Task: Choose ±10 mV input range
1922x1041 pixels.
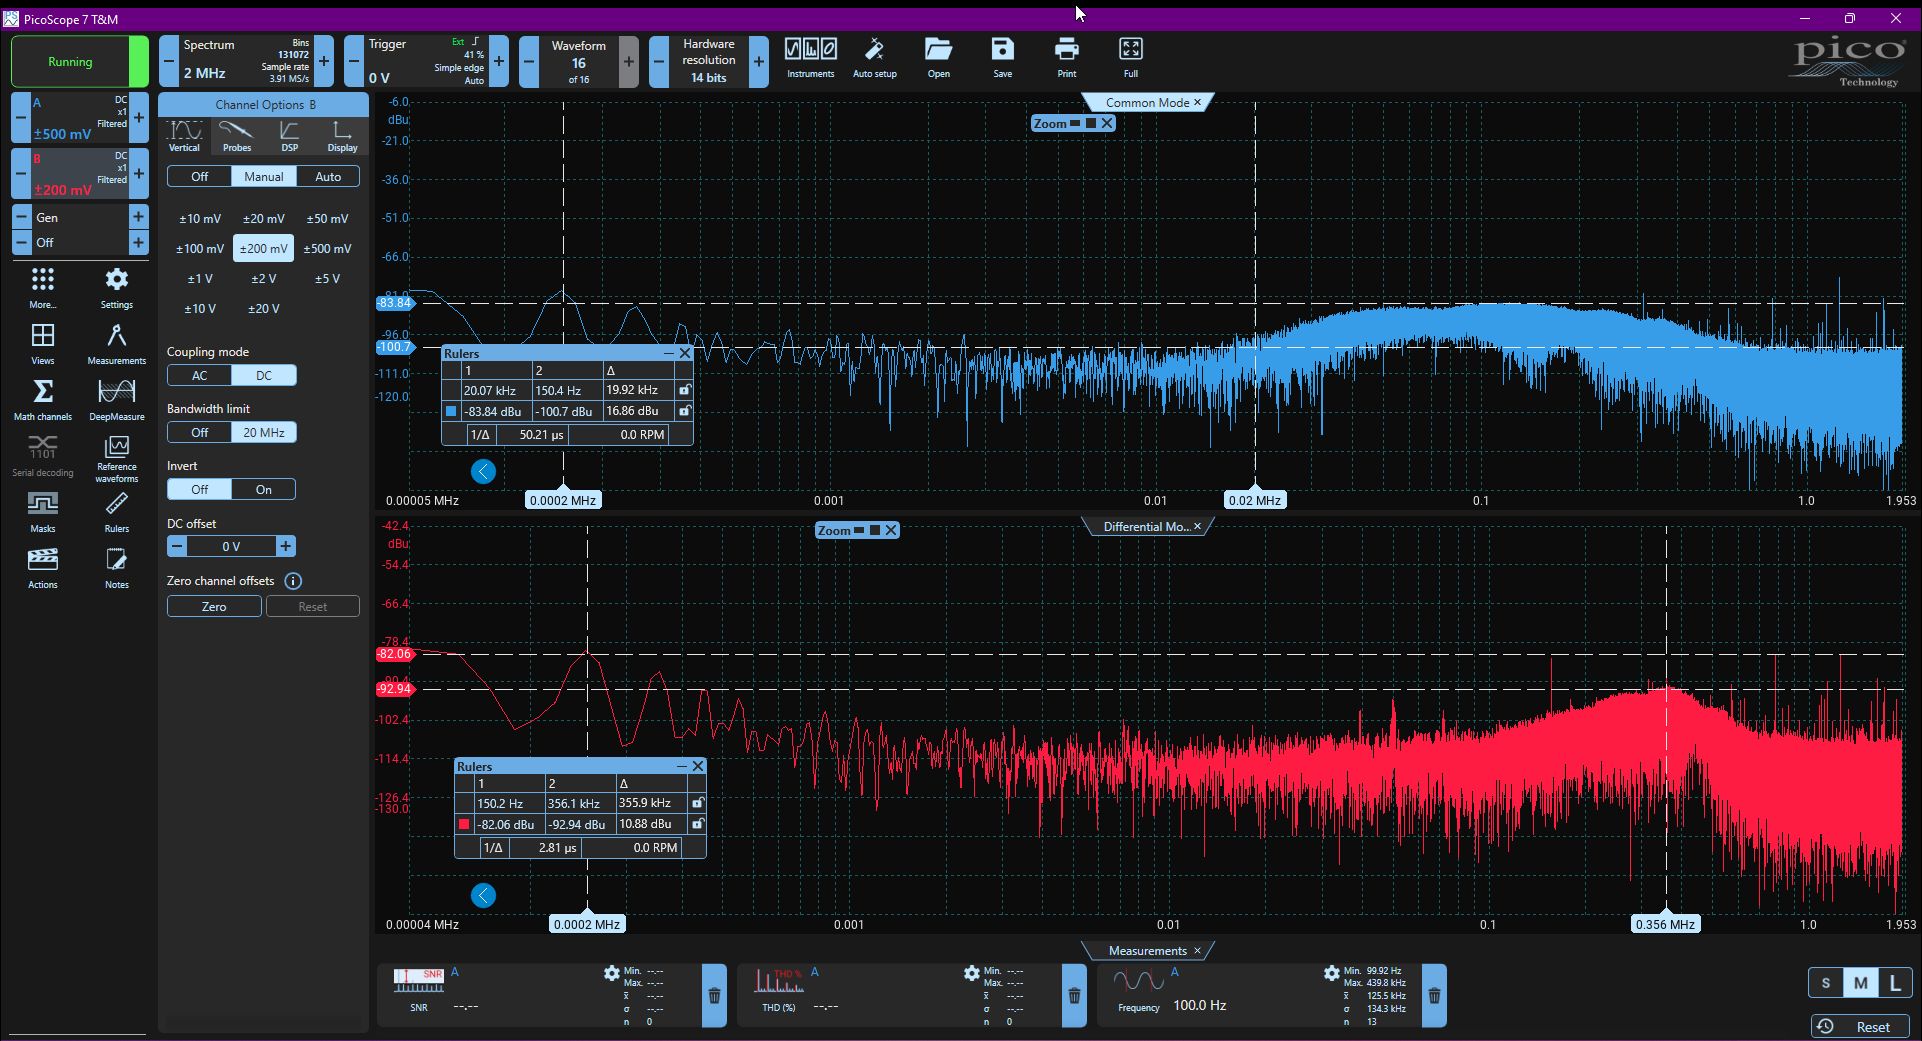Action: click(x=199, y=219)
